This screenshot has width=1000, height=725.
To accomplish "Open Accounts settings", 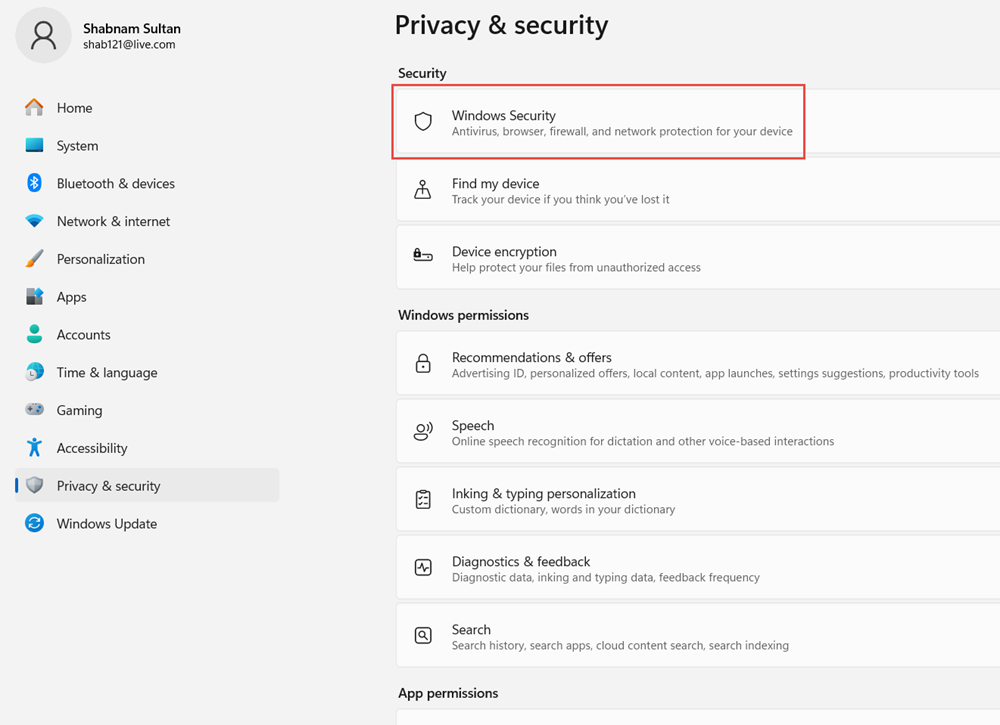I will [x=147, y=334].
